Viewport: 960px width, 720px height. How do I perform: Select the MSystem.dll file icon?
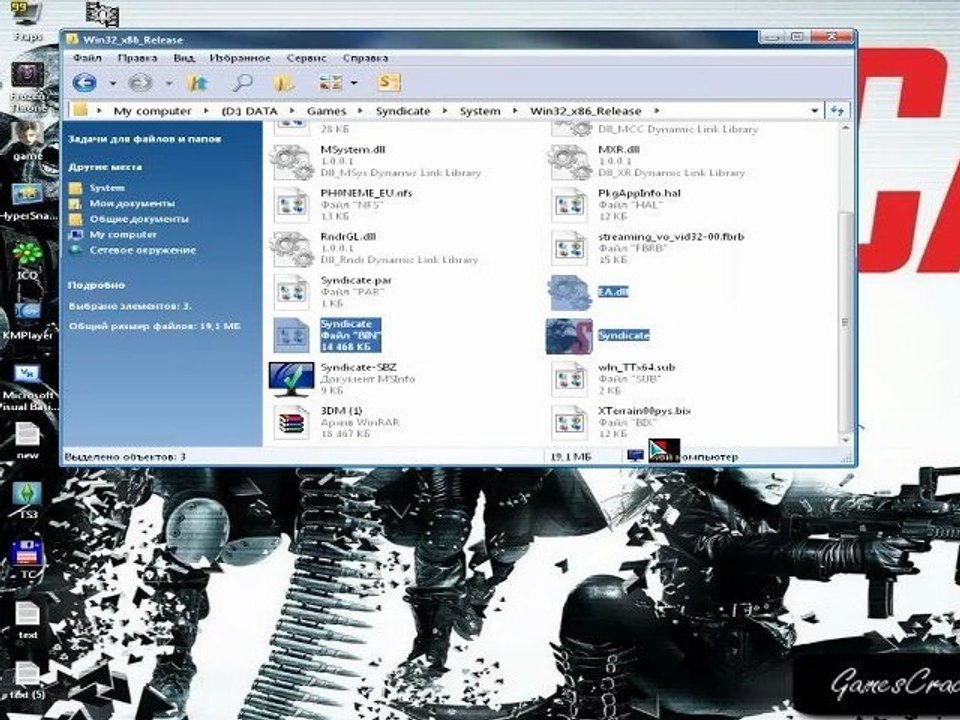292,162
